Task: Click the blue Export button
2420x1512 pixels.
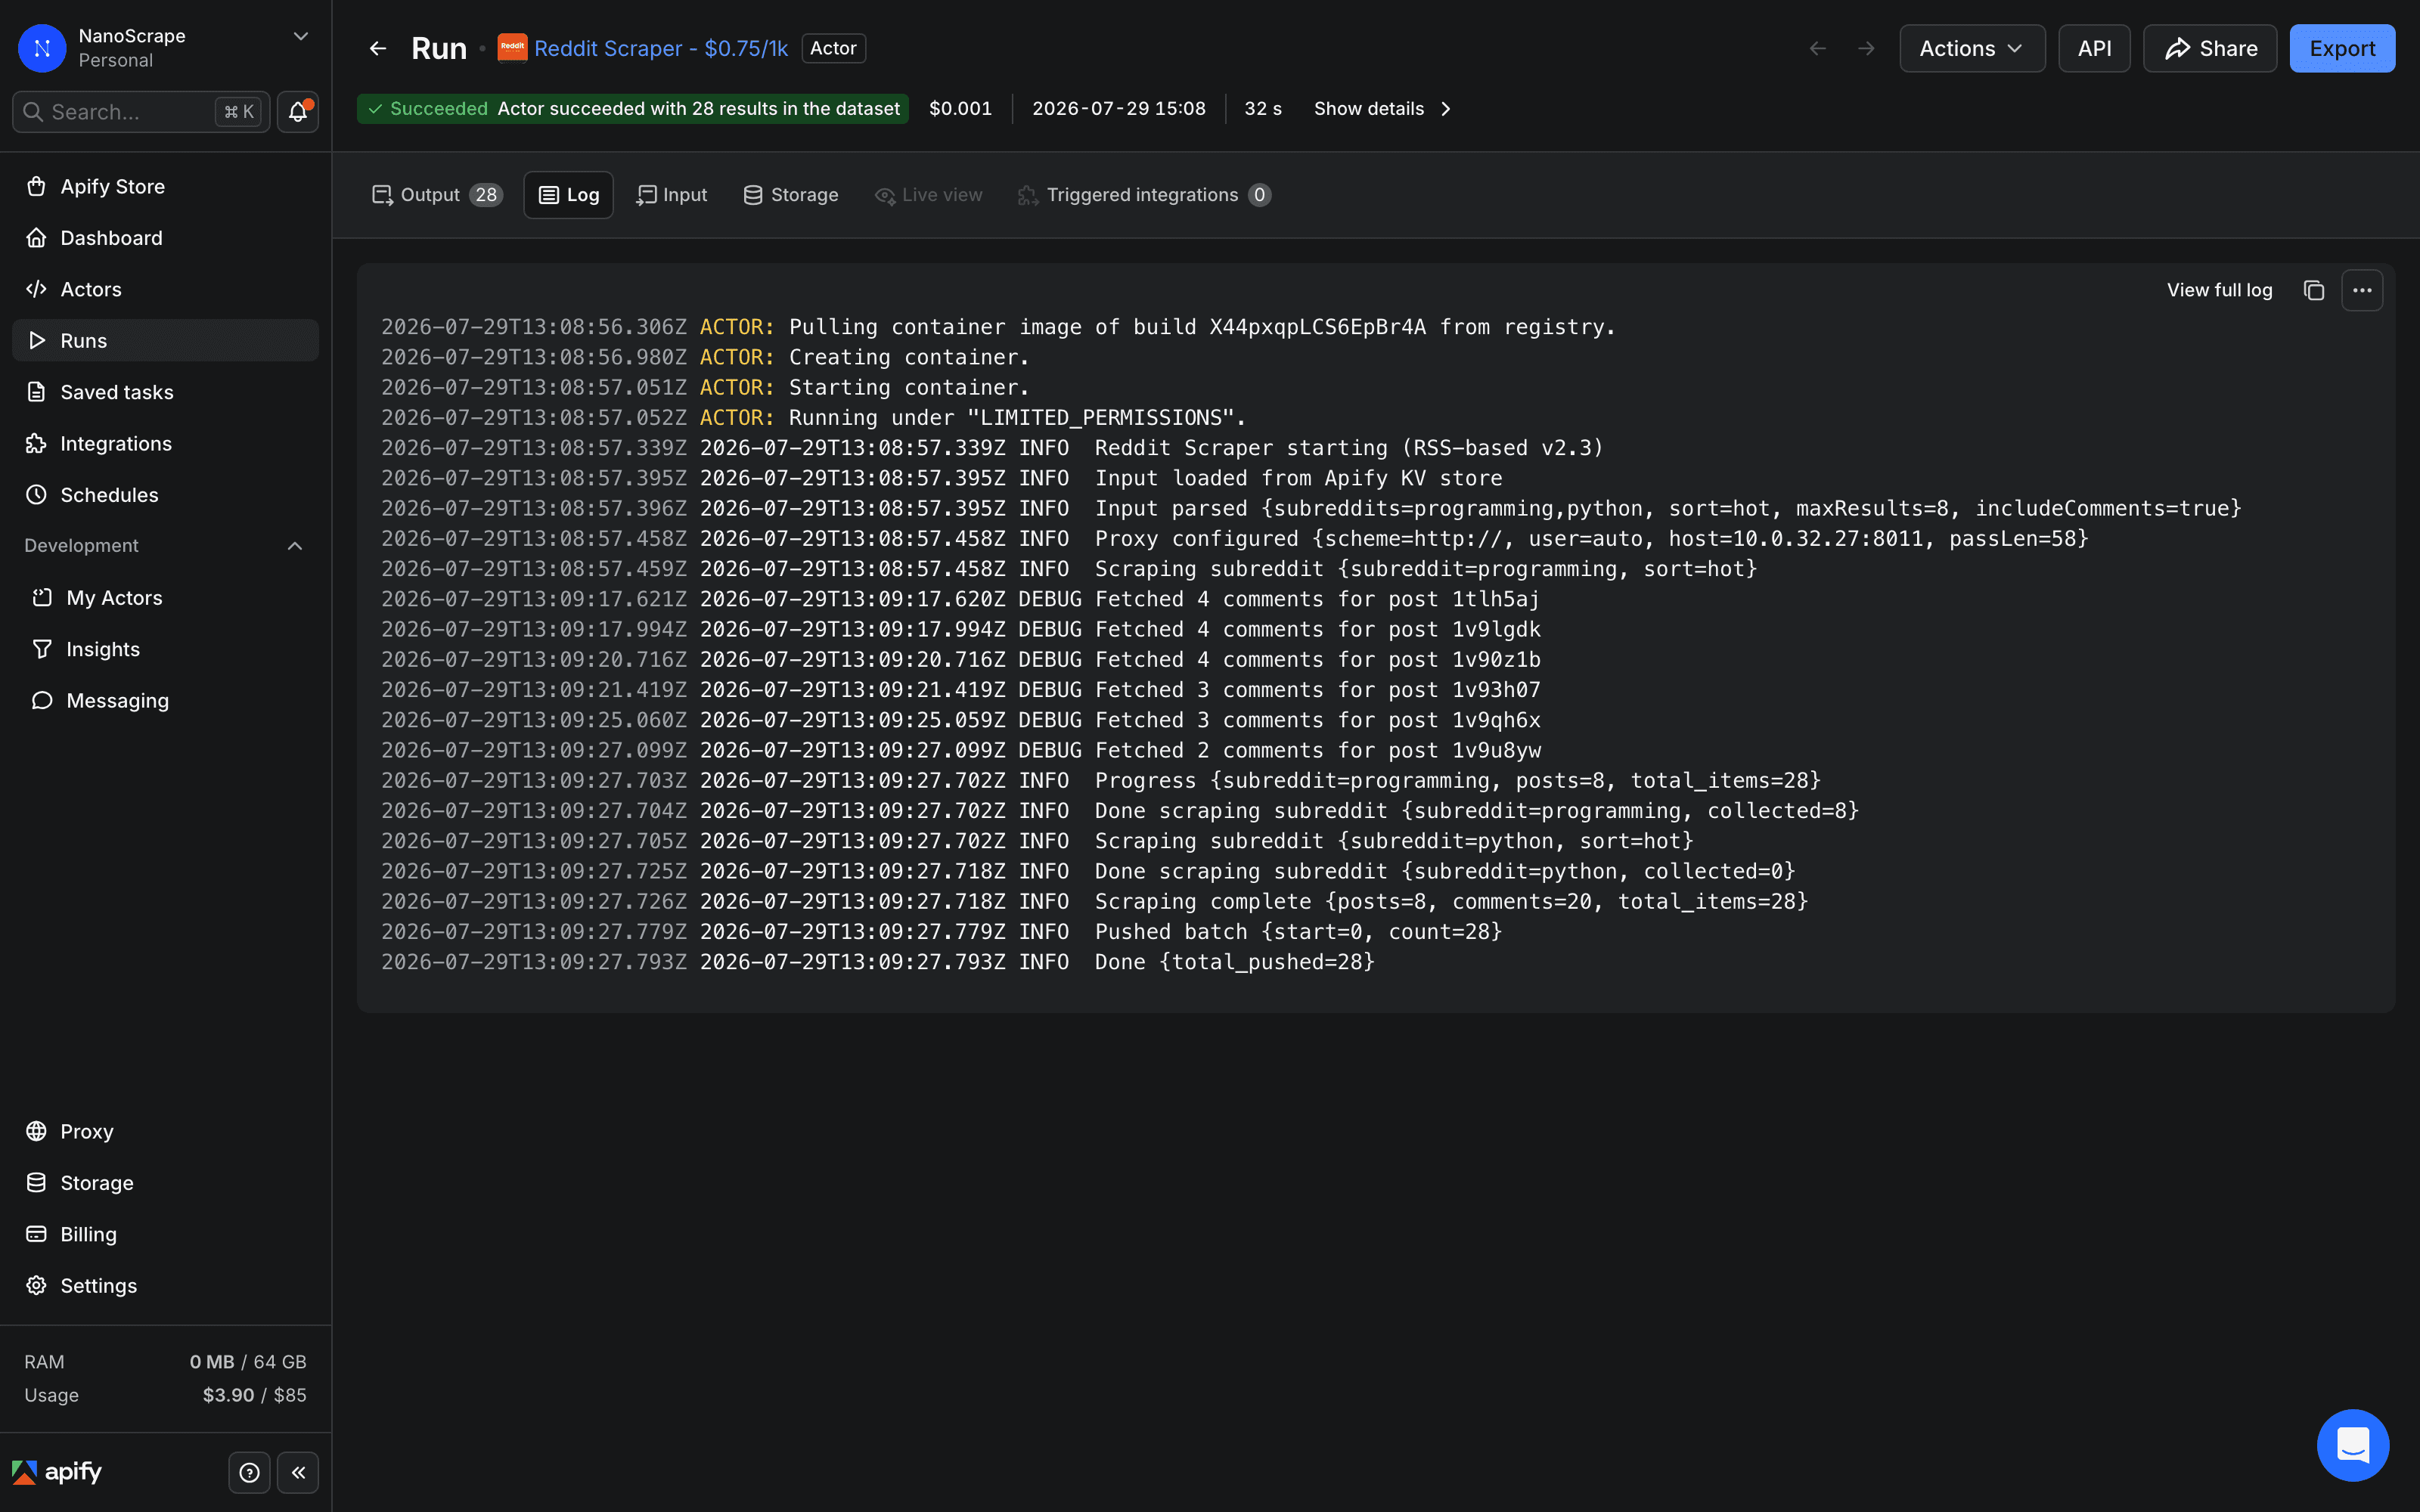Action: (x=2342, y=48)
